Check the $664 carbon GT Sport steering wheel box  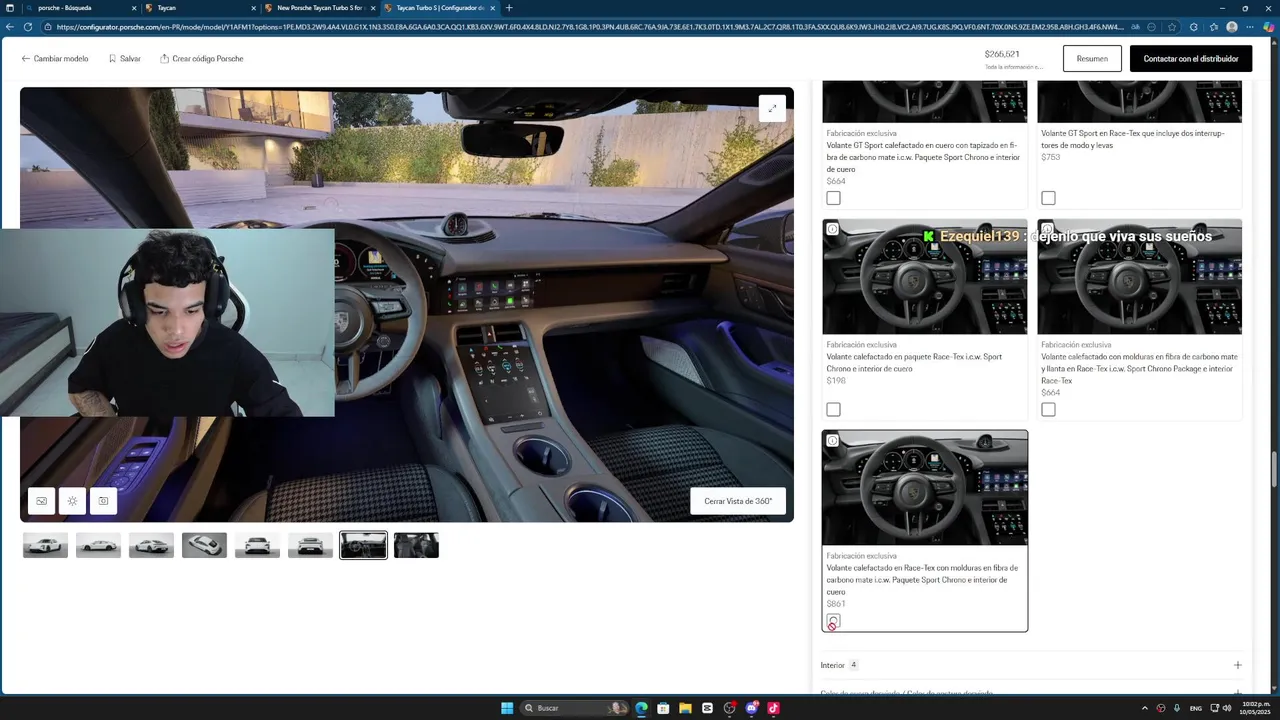click(x=833, y=198)
